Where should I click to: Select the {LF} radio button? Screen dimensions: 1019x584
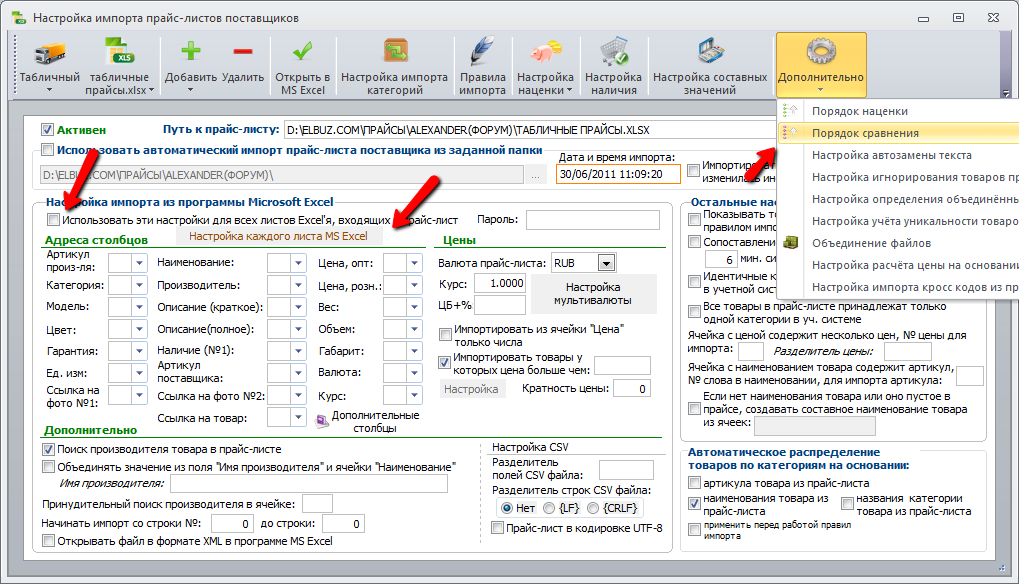click(549, 508)
